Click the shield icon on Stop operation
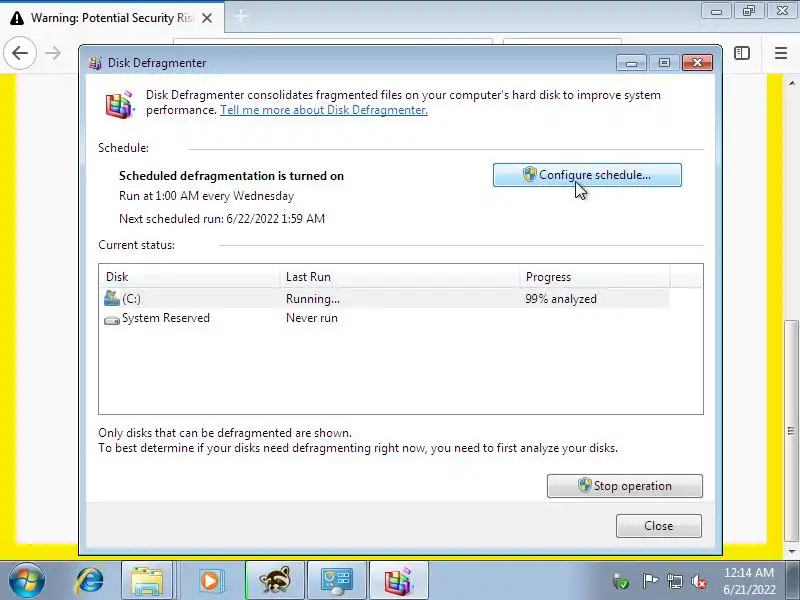This screenshot has height=600, width=800. [585, 485]
